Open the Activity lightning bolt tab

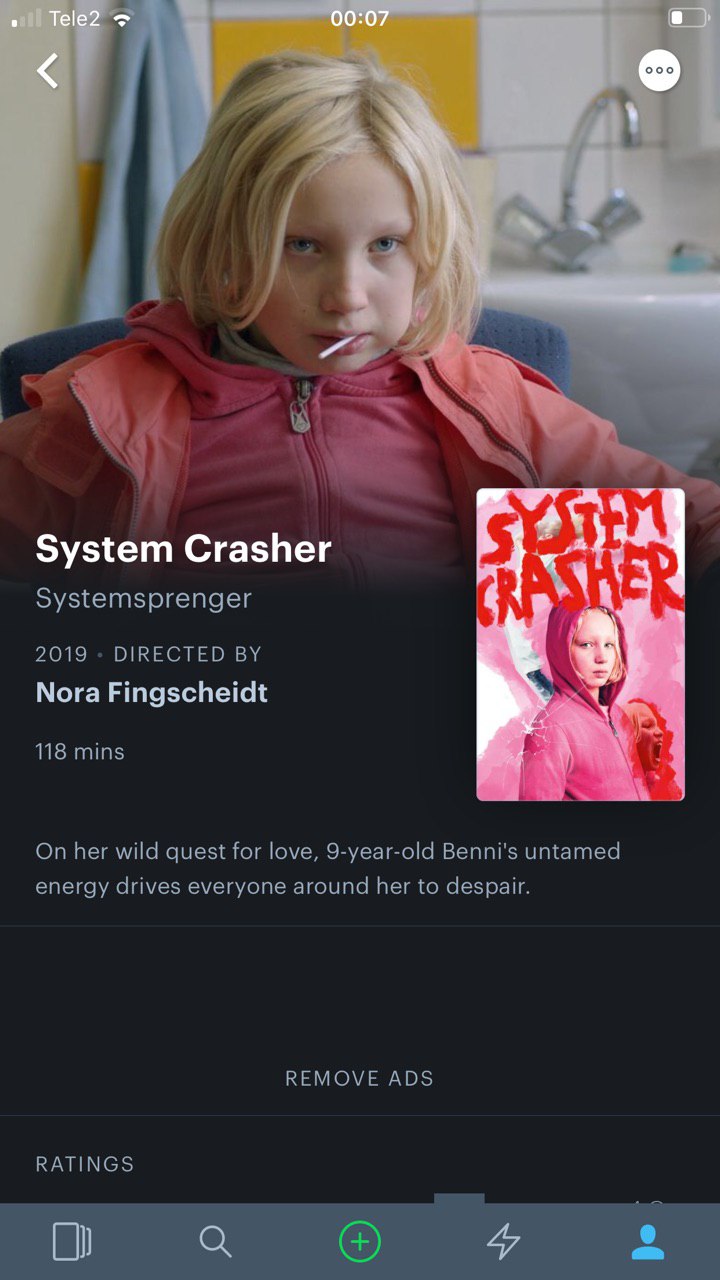click(x=503, y=1242)
